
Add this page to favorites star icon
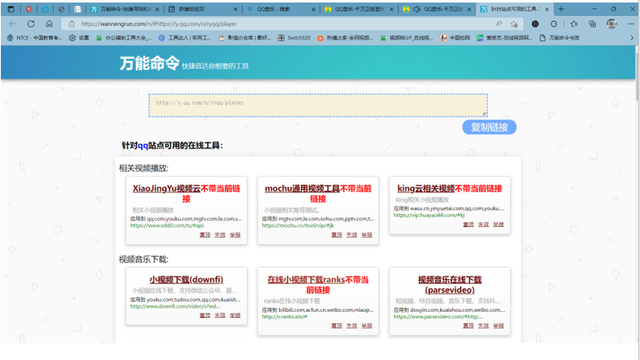[514, 24]
